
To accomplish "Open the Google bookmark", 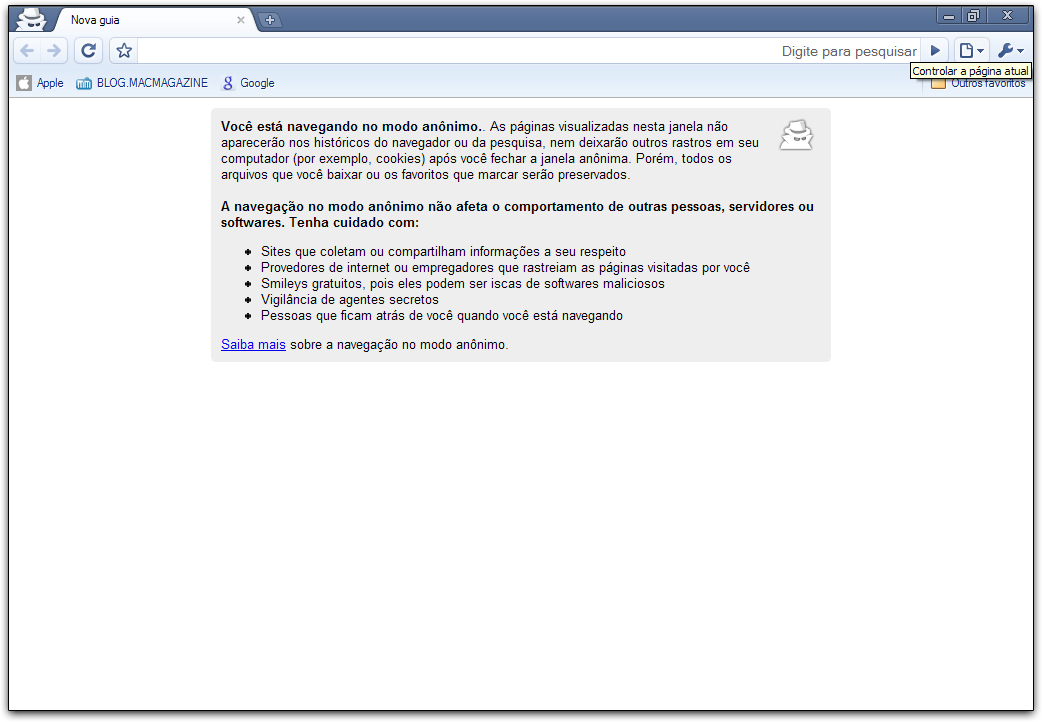I will coord(248,83).
